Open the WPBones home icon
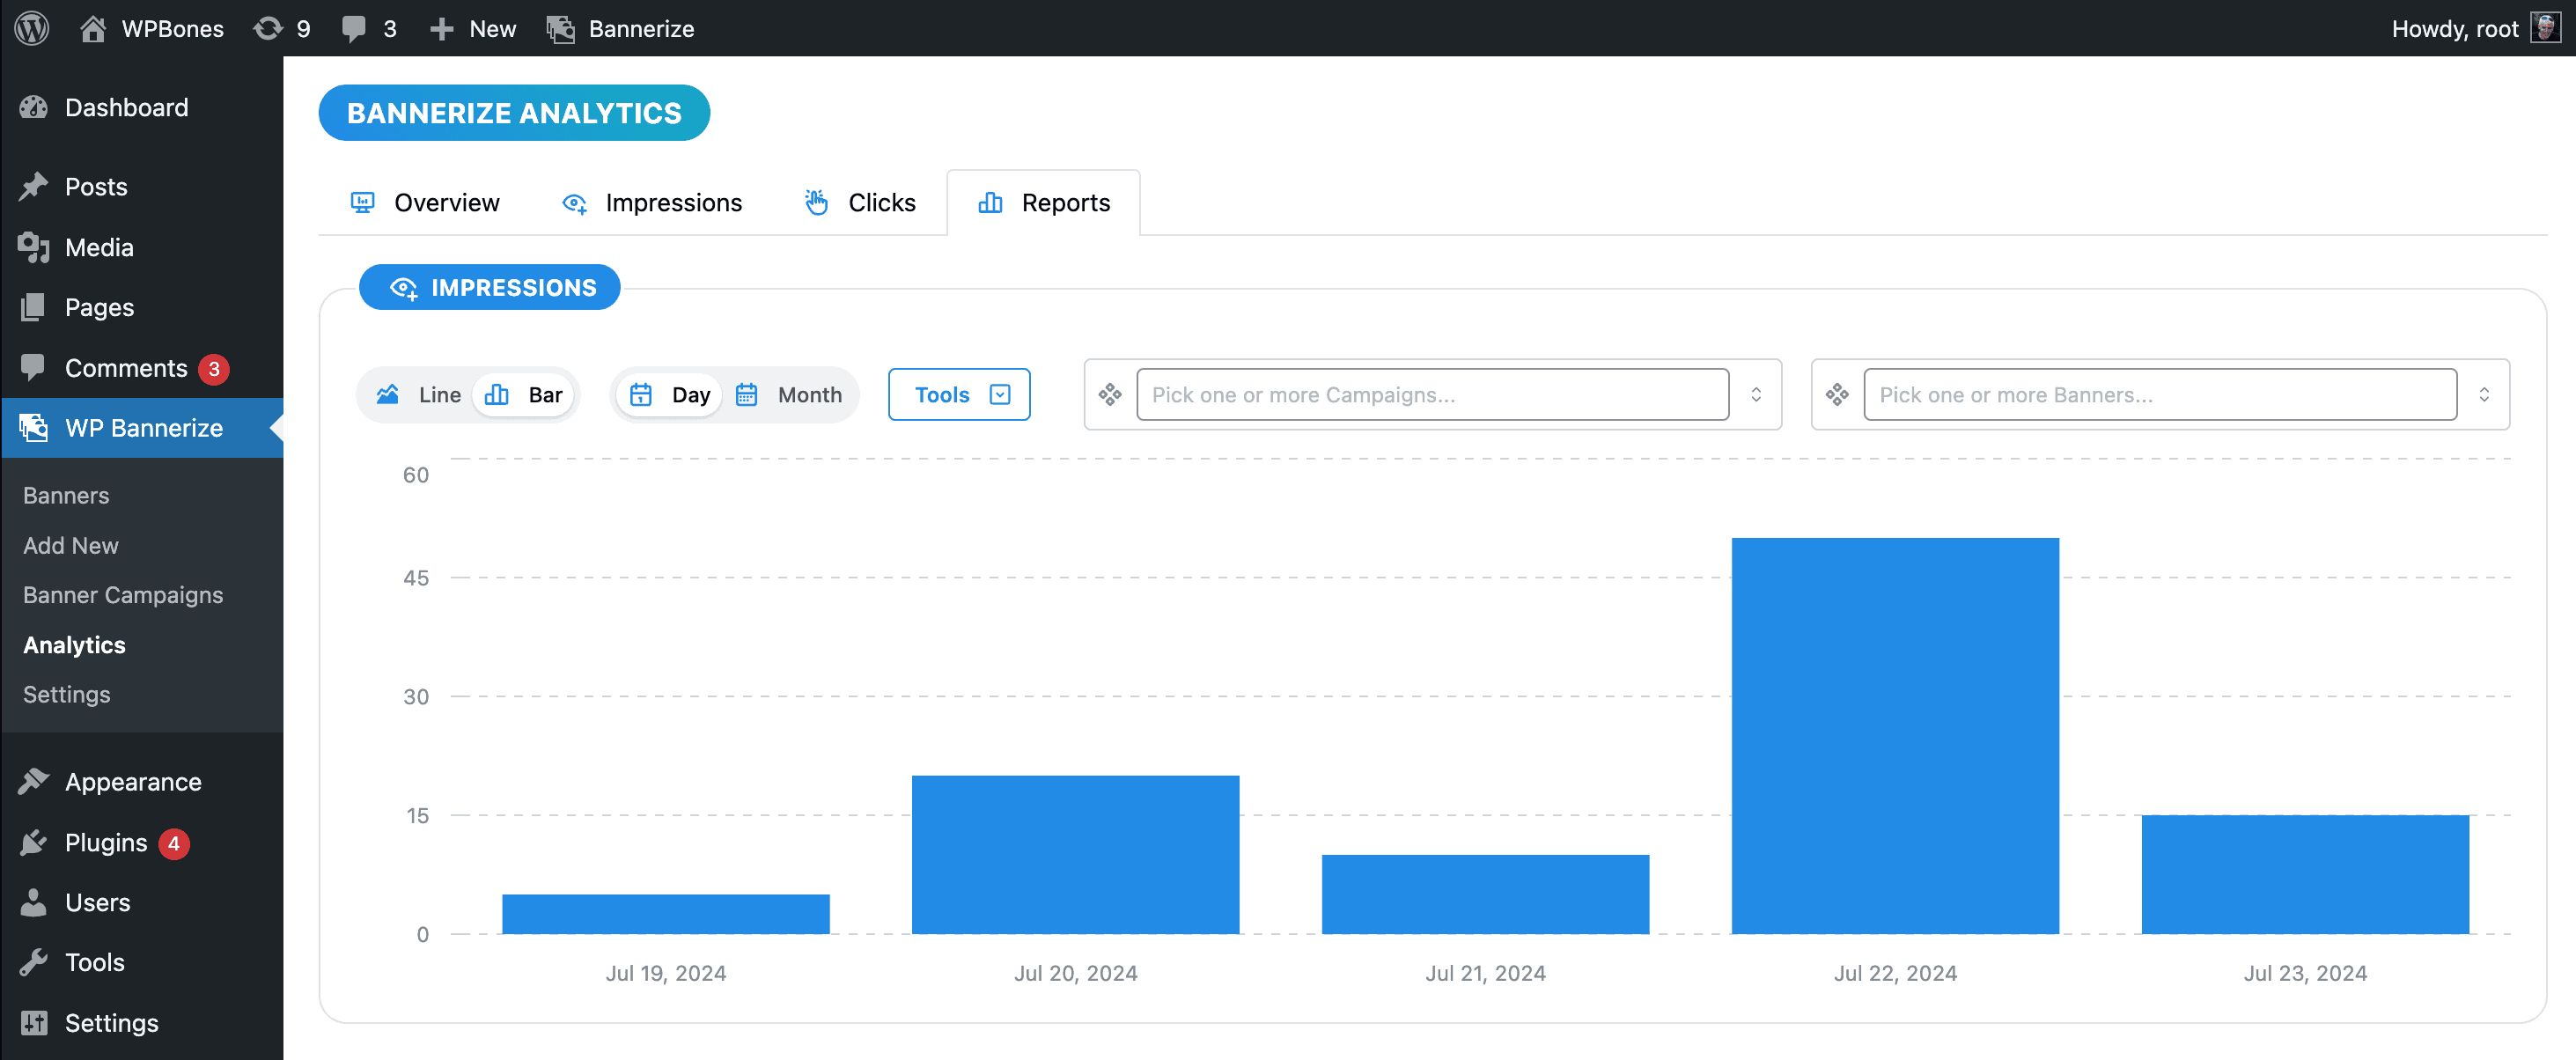The width and height of the screenshot is (2576, 1060). pos(93,28)
